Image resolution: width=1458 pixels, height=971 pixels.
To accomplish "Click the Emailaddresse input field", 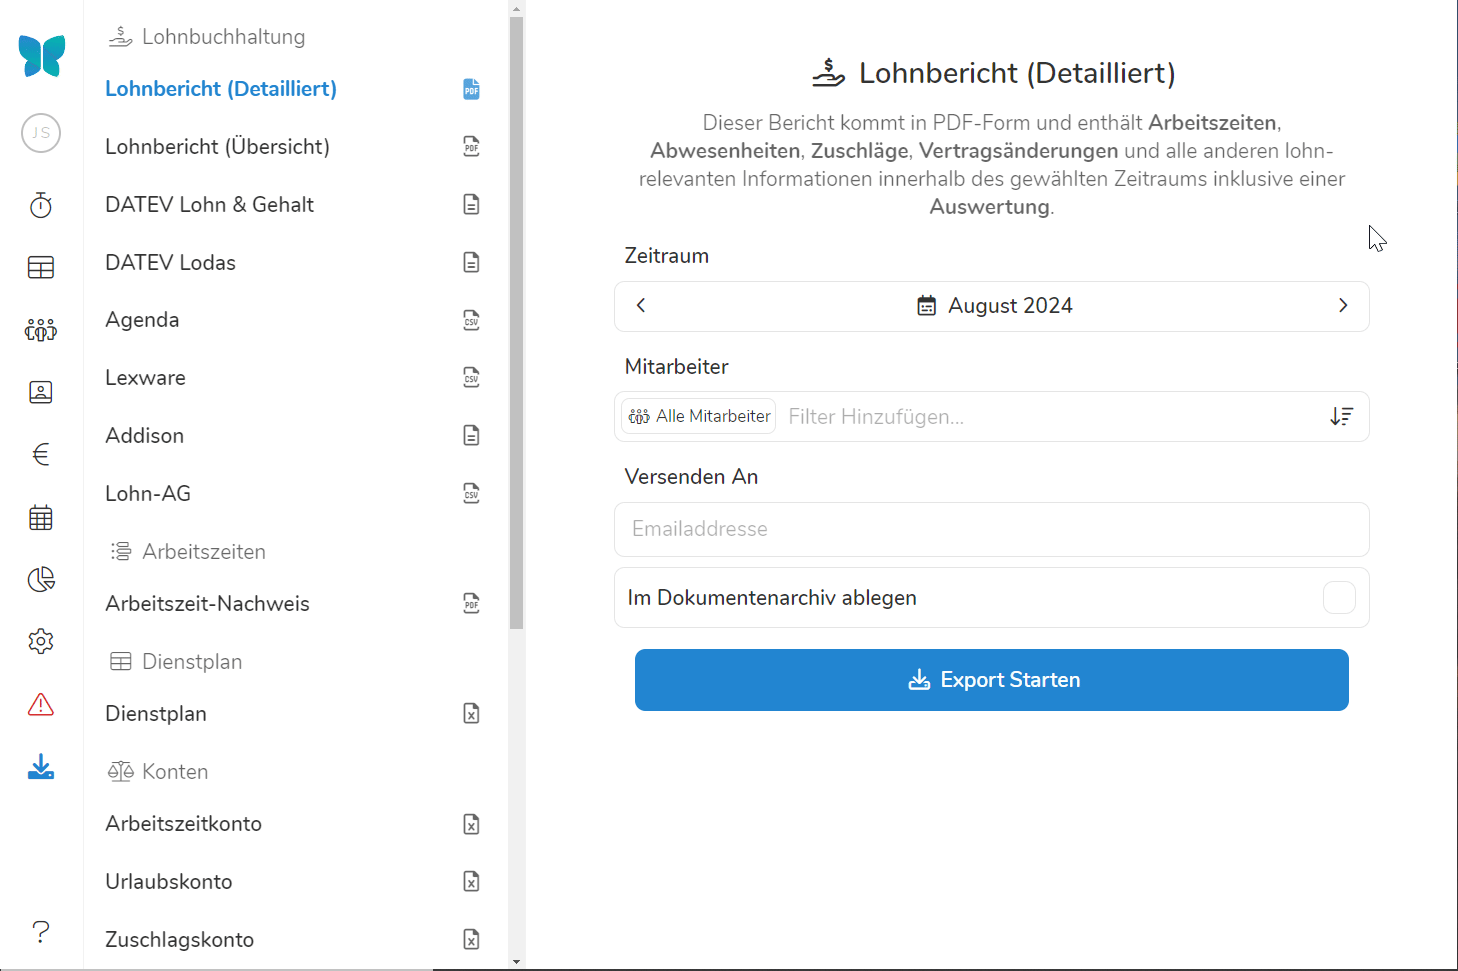I will click(991, 529).
